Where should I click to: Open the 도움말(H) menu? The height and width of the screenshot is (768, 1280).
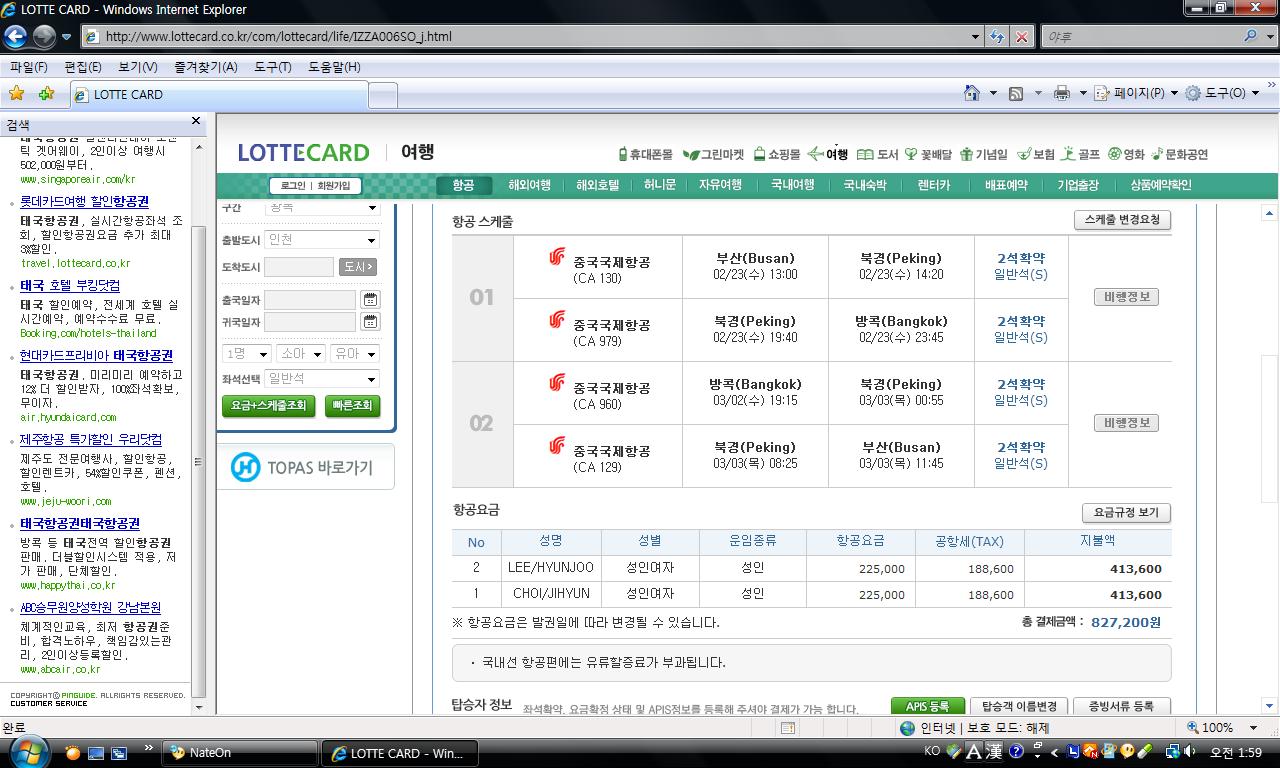[x=335, y=67]
